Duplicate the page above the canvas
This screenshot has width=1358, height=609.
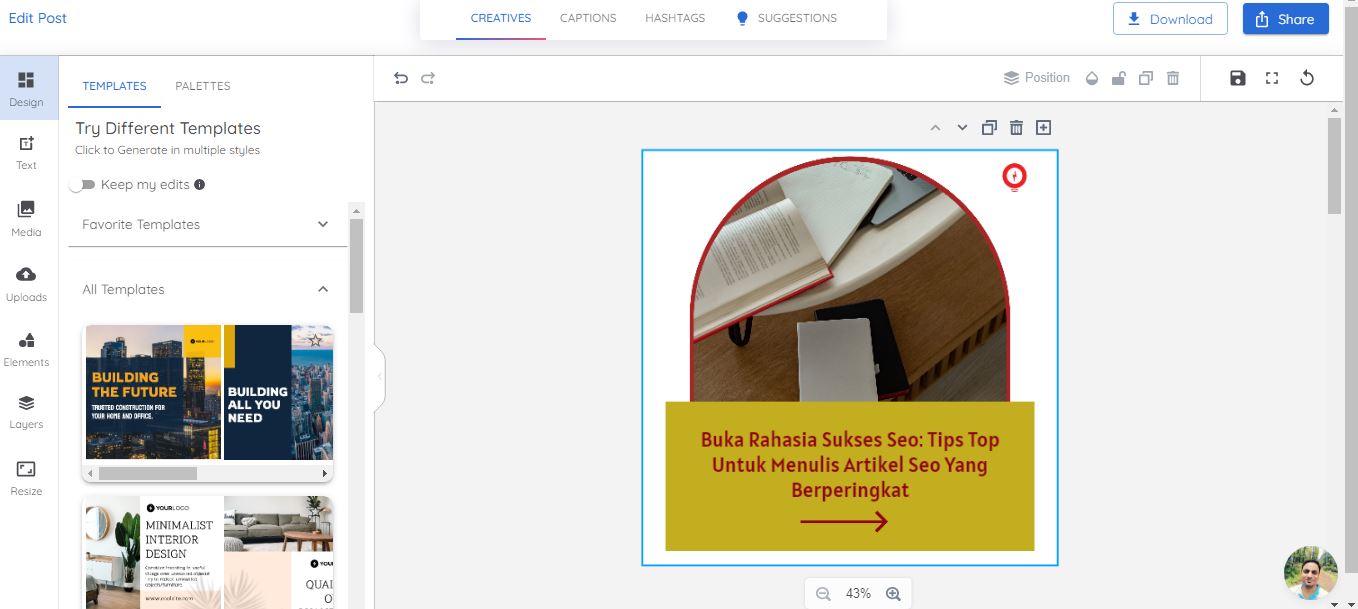point(989,128)
